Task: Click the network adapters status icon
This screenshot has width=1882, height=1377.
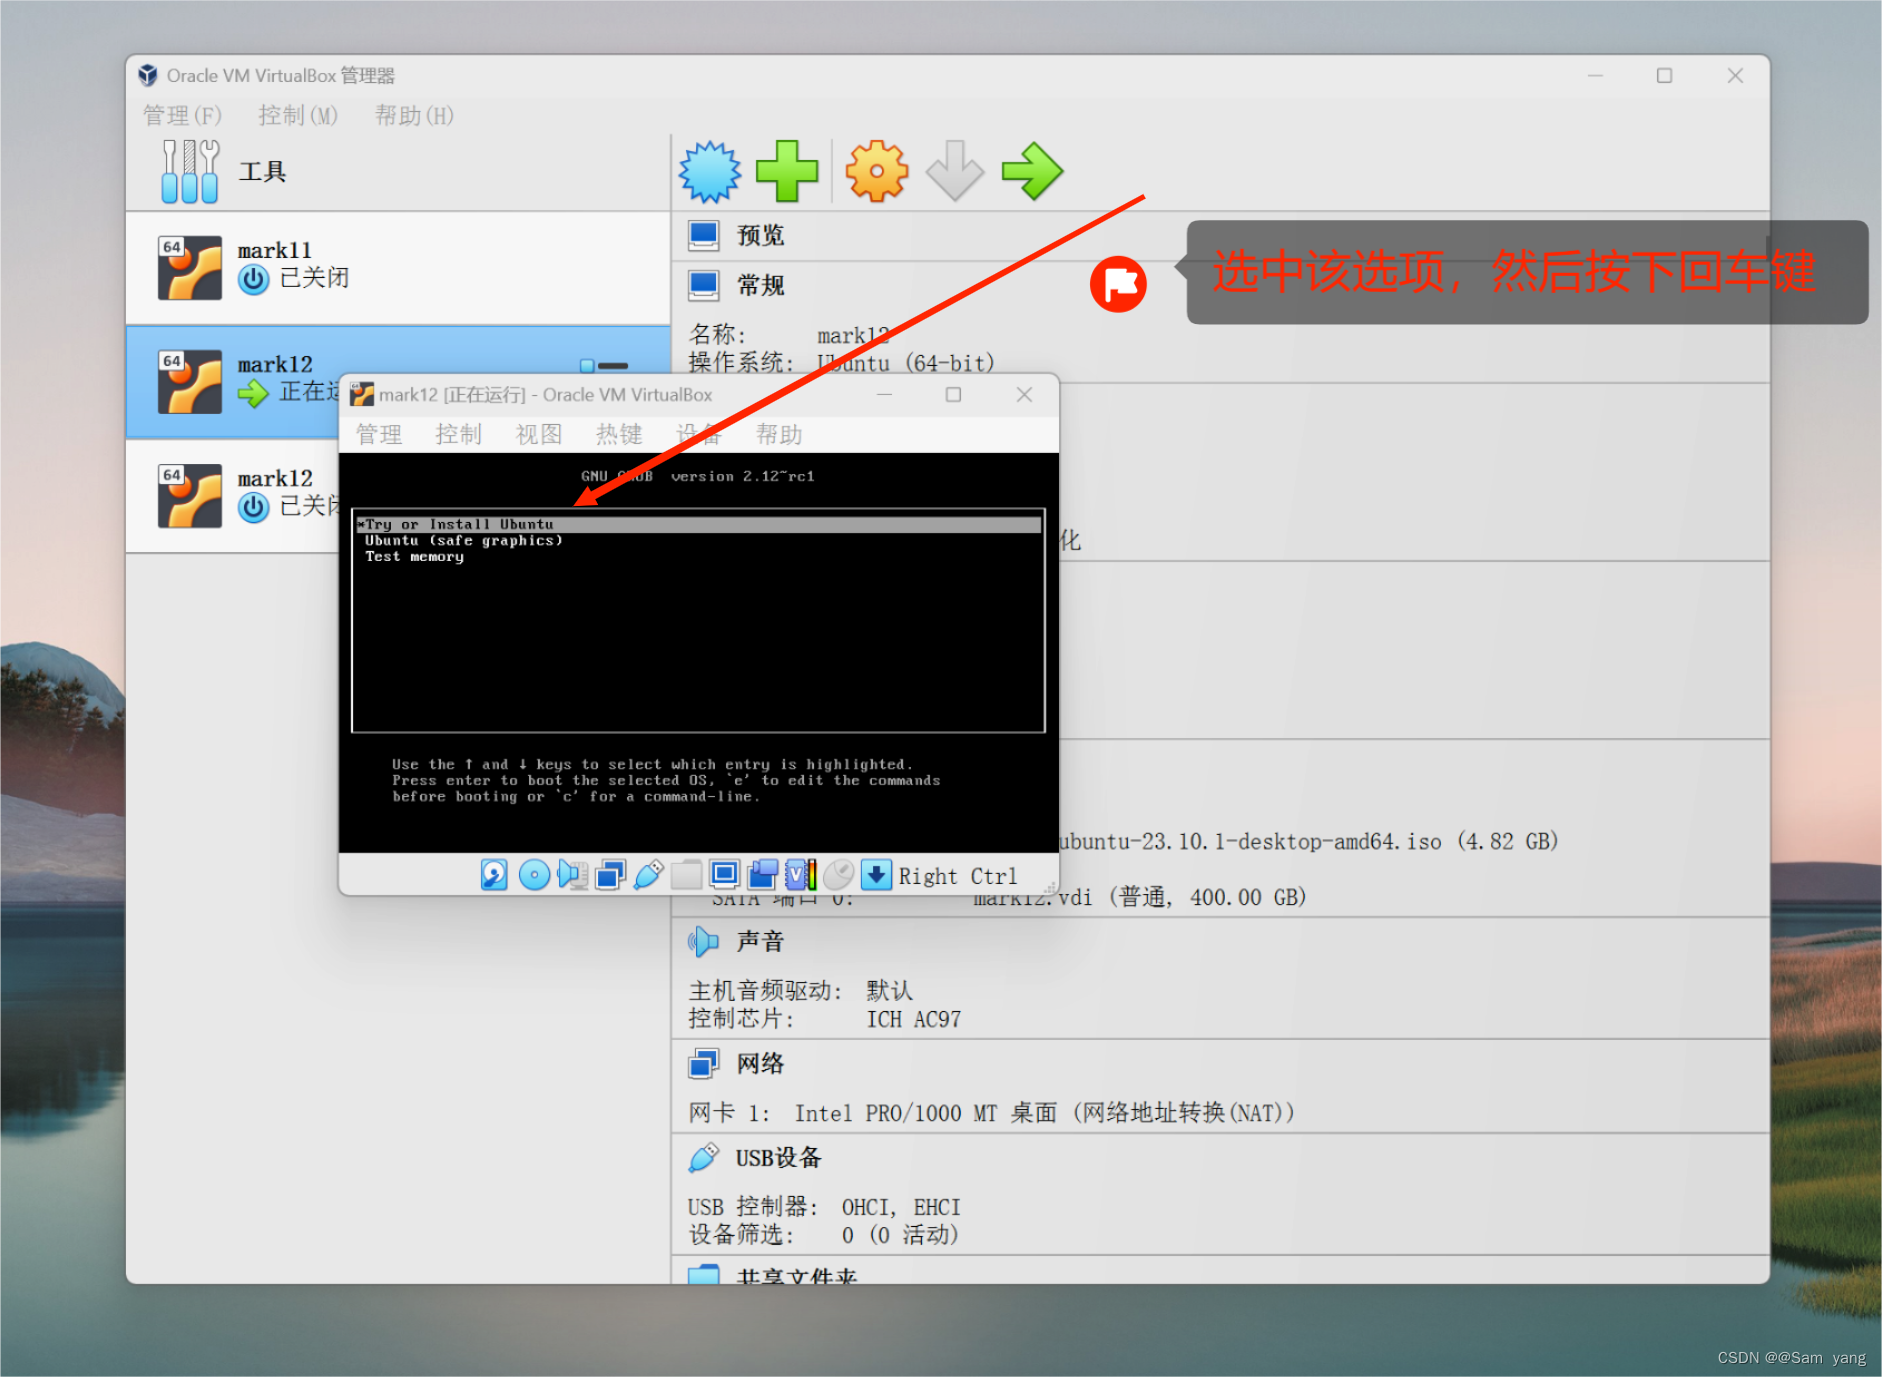Action: coord(610,875)
